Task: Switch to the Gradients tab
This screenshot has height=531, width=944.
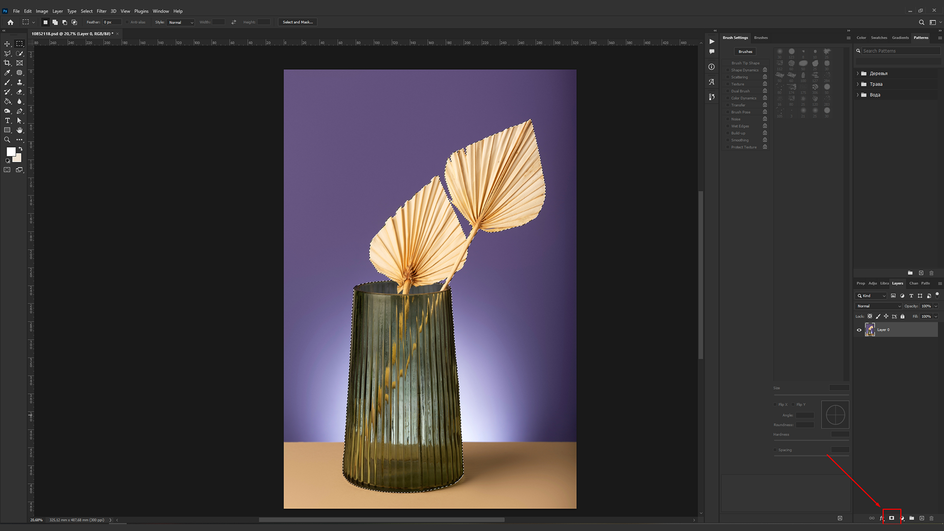Action: 901,37
